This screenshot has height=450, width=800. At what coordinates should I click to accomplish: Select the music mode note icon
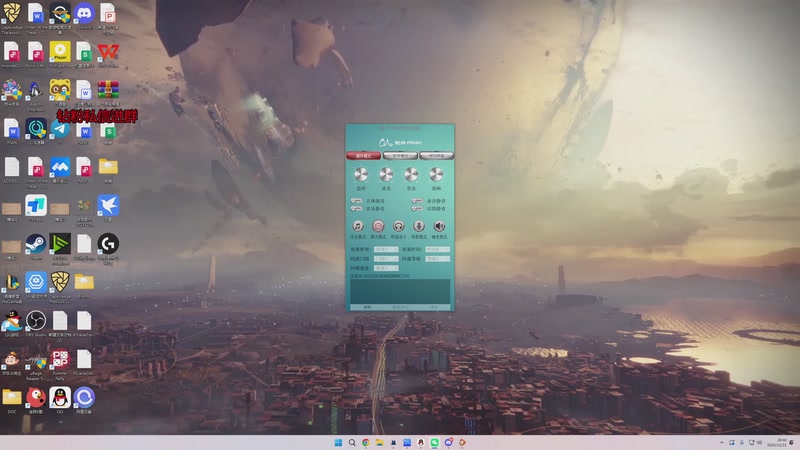coord(358,226)
